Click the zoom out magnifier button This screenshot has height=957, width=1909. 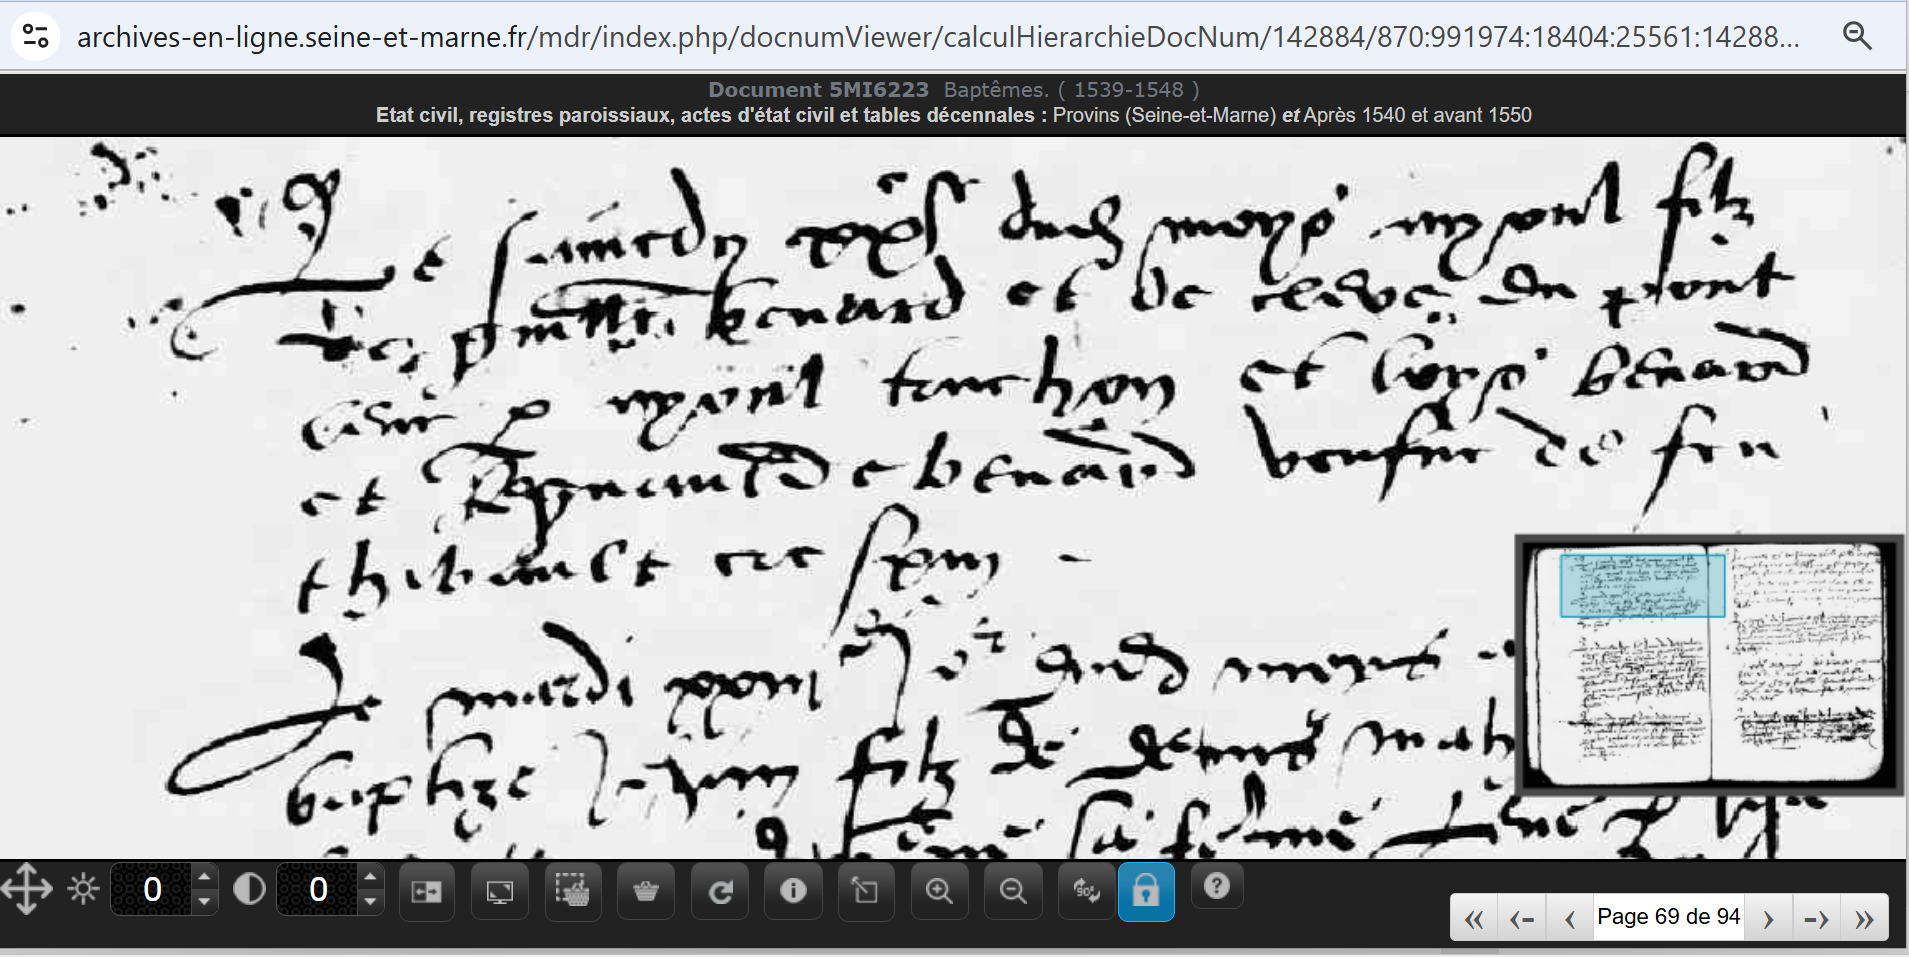1013,890
